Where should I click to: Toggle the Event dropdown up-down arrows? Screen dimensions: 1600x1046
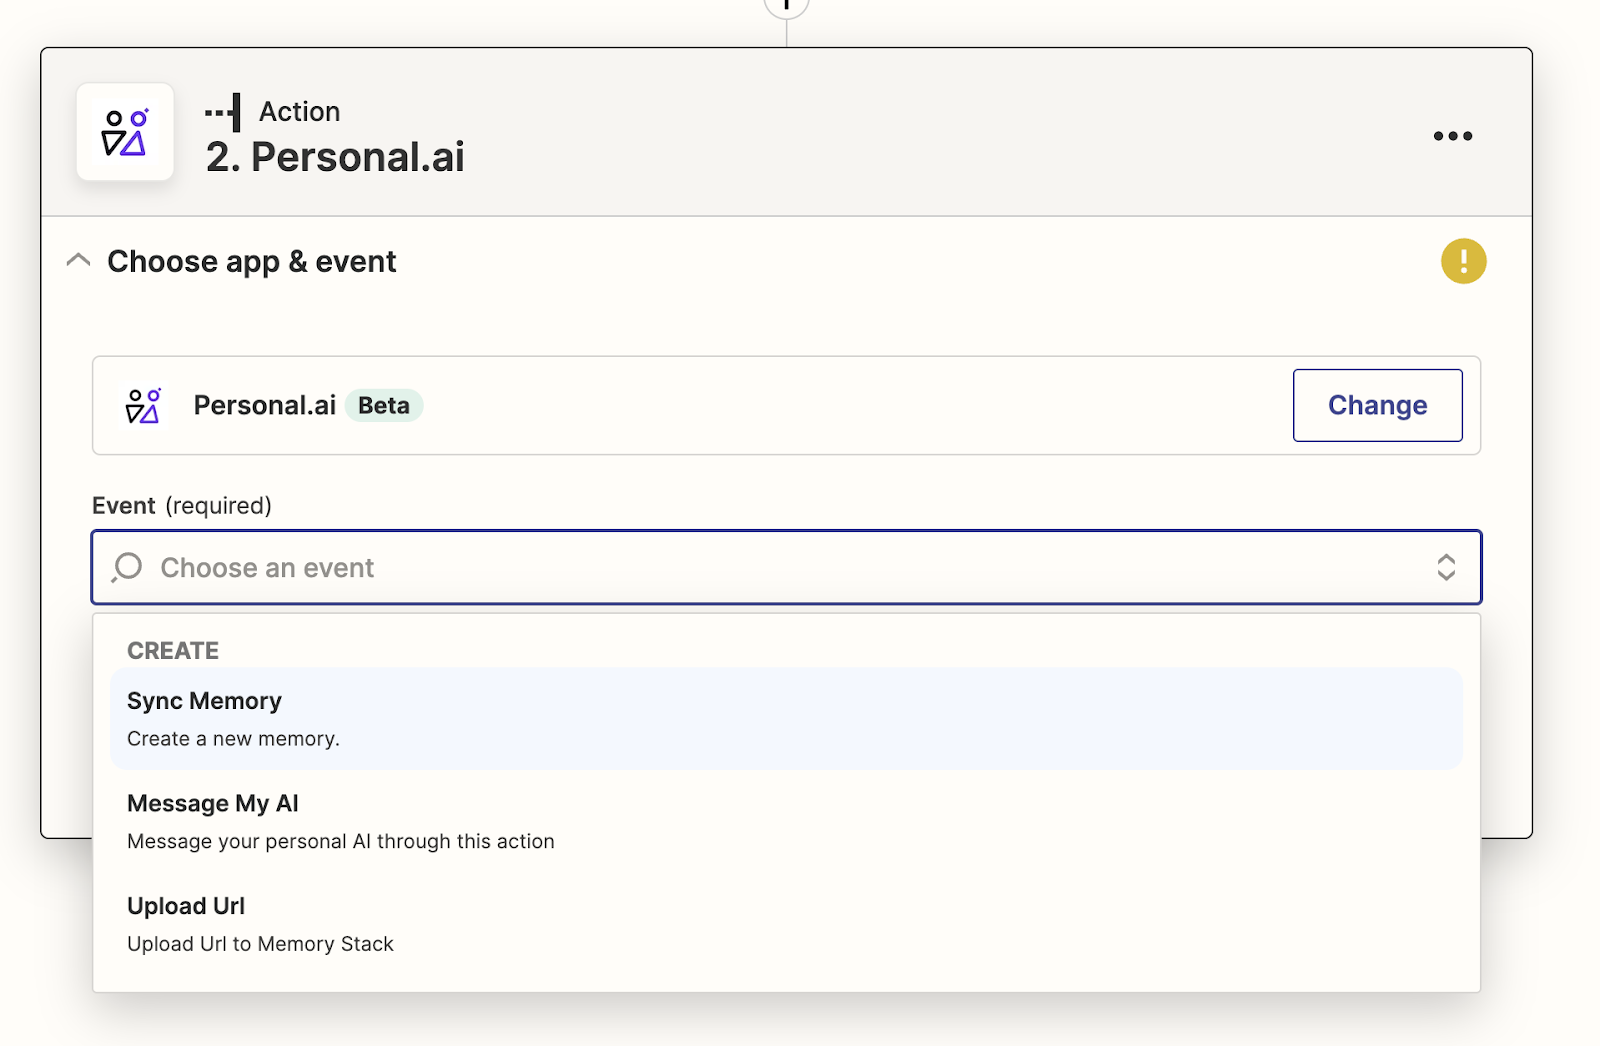pyautogui.click(x=1445, y=567)
